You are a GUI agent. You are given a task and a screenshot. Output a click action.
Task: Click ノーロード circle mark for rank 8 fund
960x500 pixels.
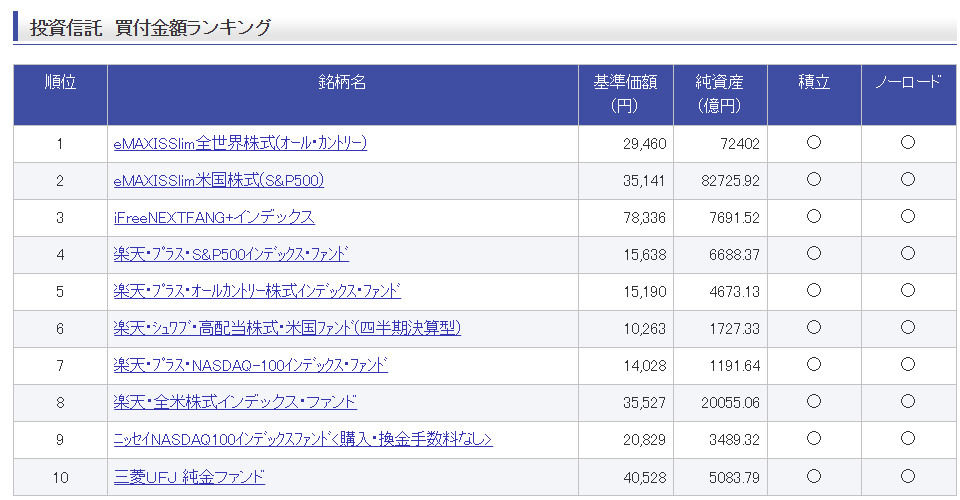(908, 401)
